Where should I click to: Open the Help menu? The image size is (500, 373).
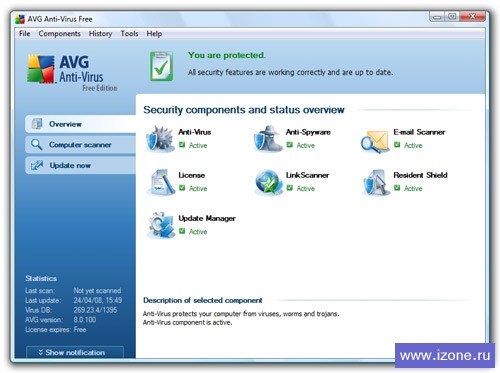click(x=154, y=34)
